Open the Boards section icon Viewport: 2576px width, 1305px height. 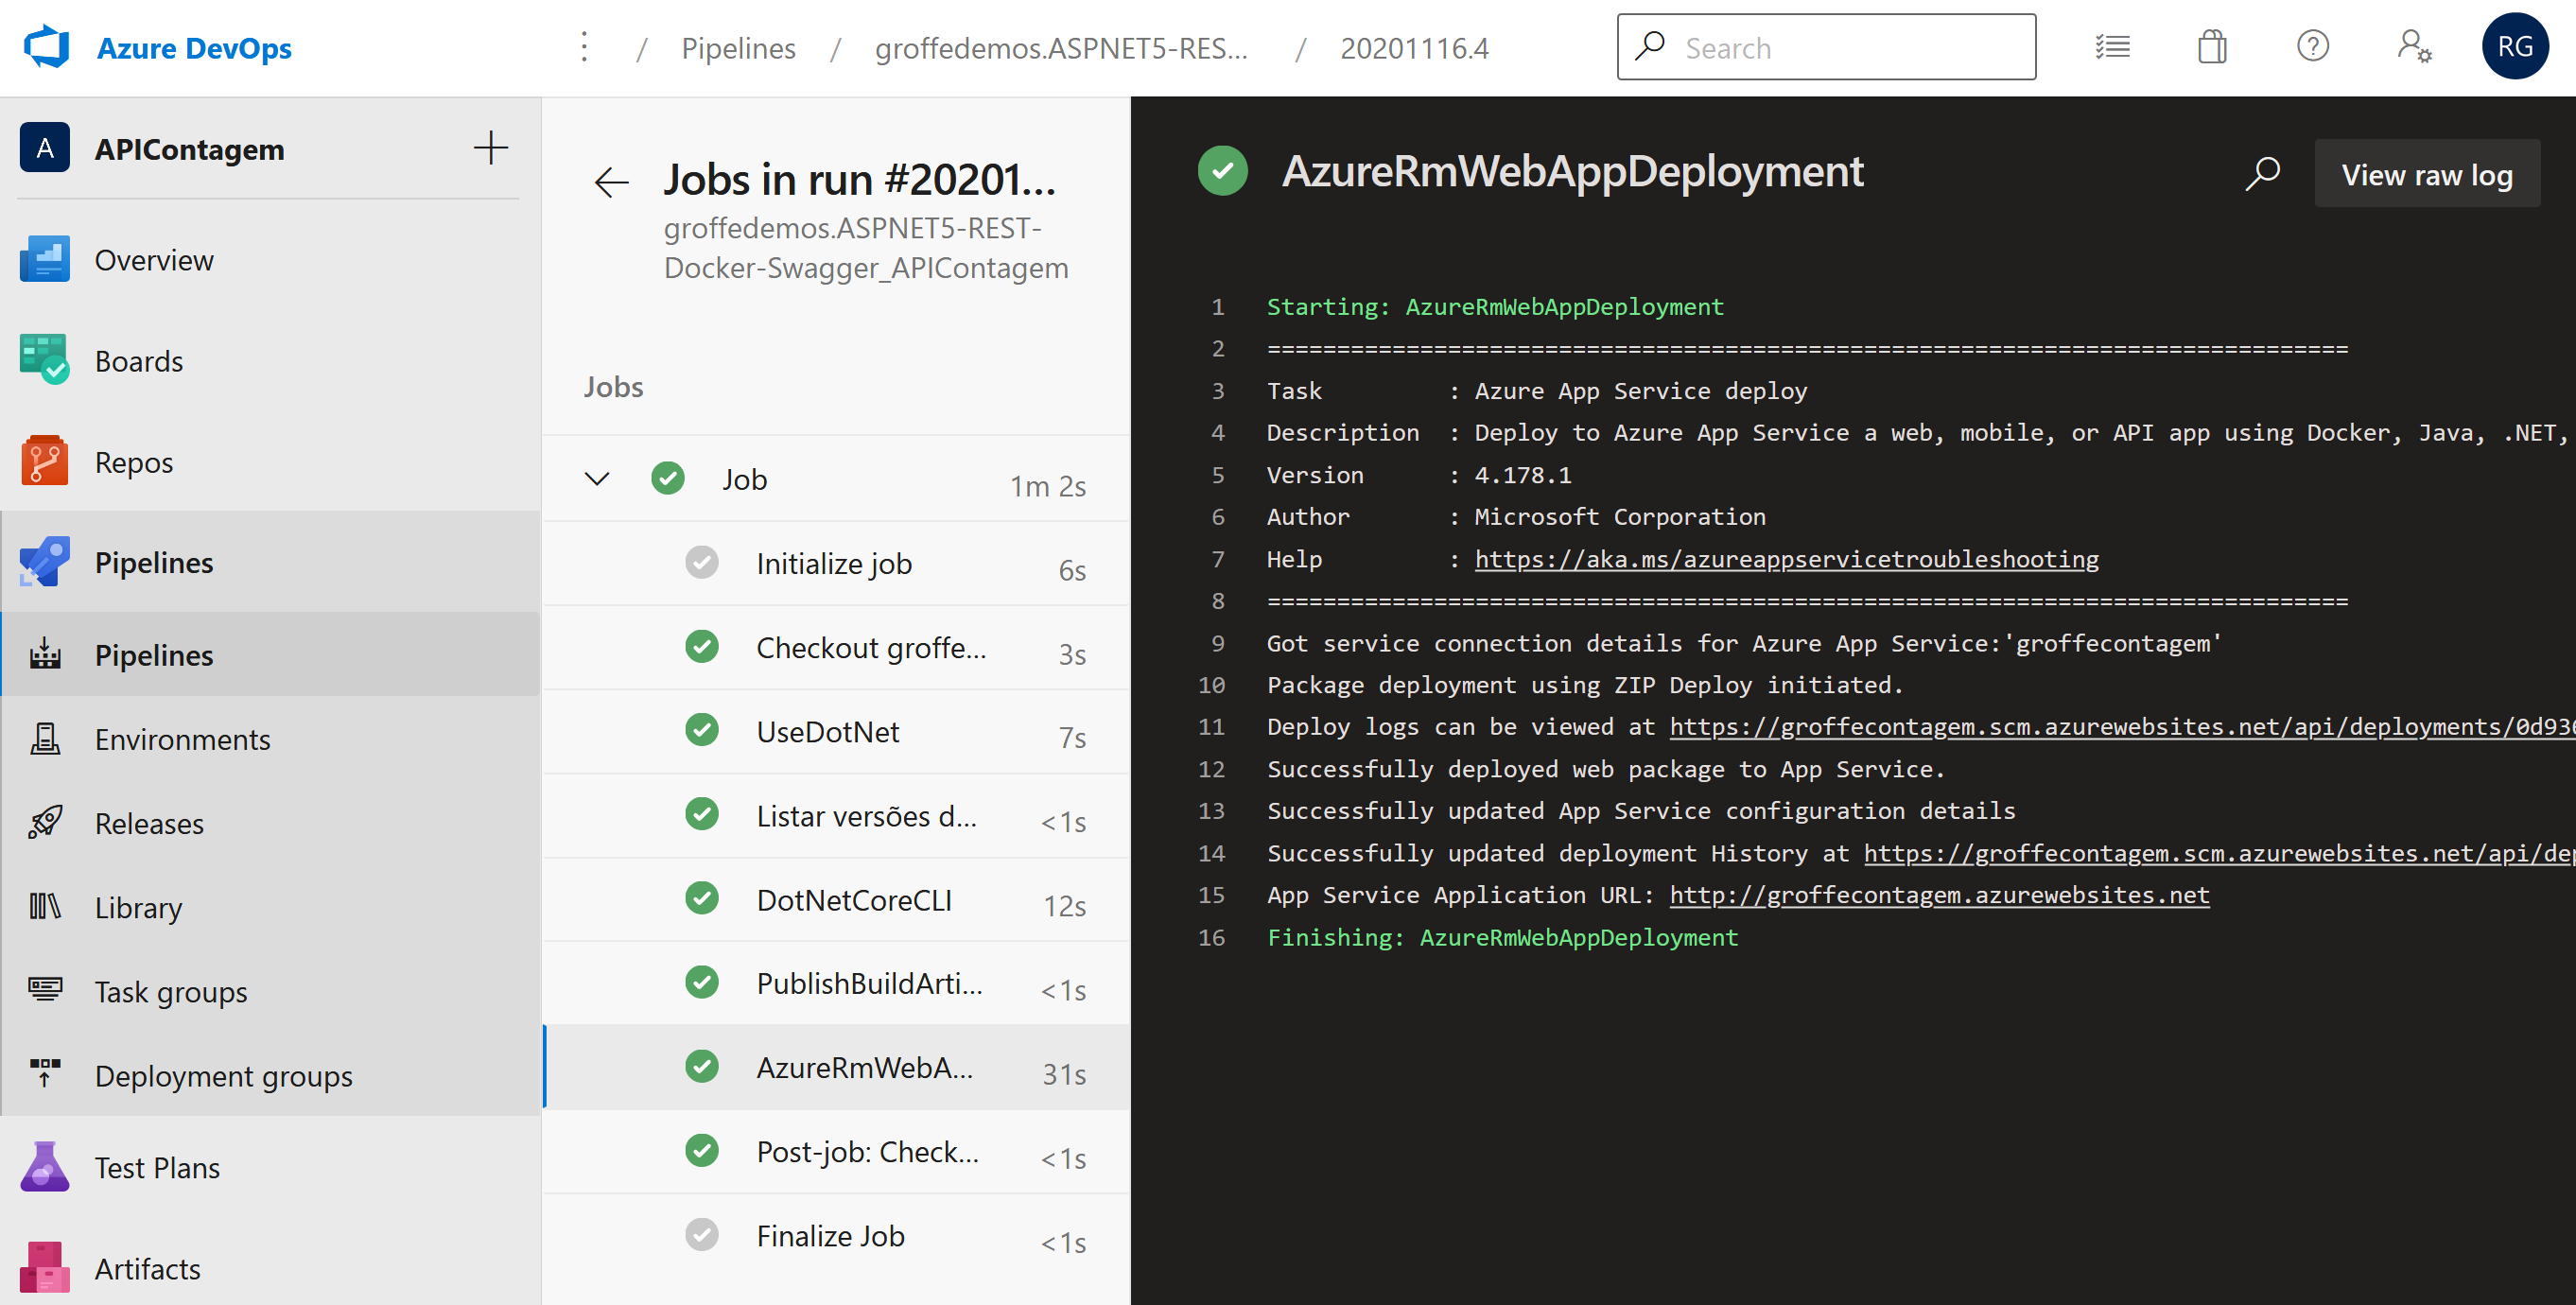(44, 361)
